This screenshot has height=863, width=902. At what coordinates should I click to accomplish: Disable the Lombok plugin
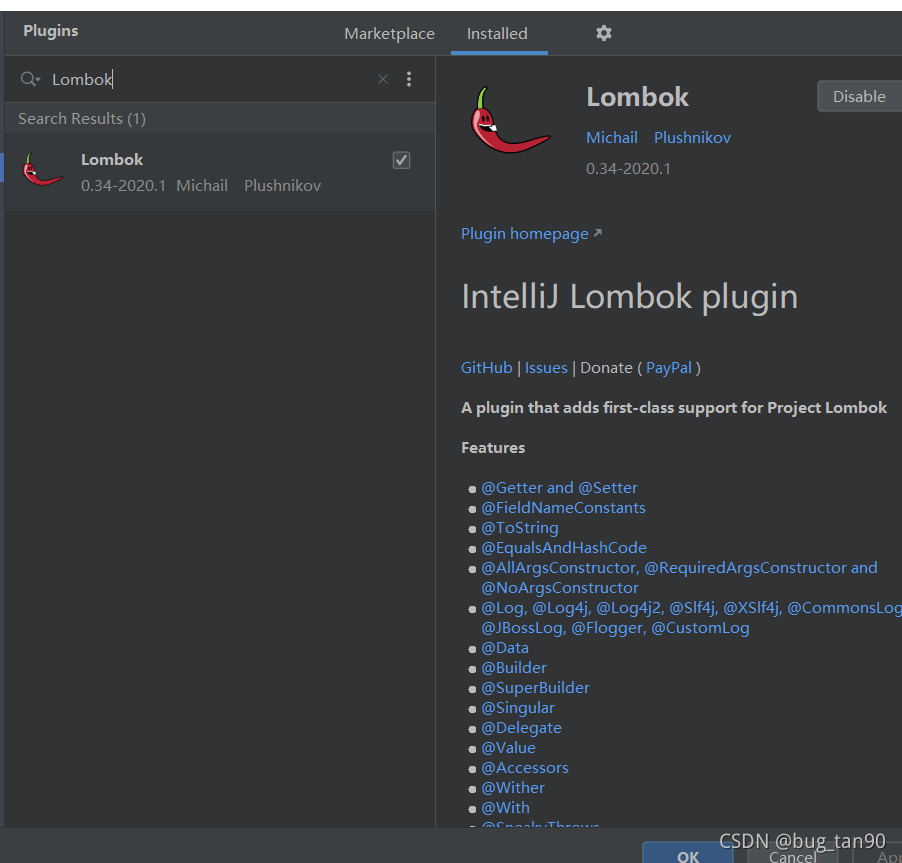(x=859, y=97)
